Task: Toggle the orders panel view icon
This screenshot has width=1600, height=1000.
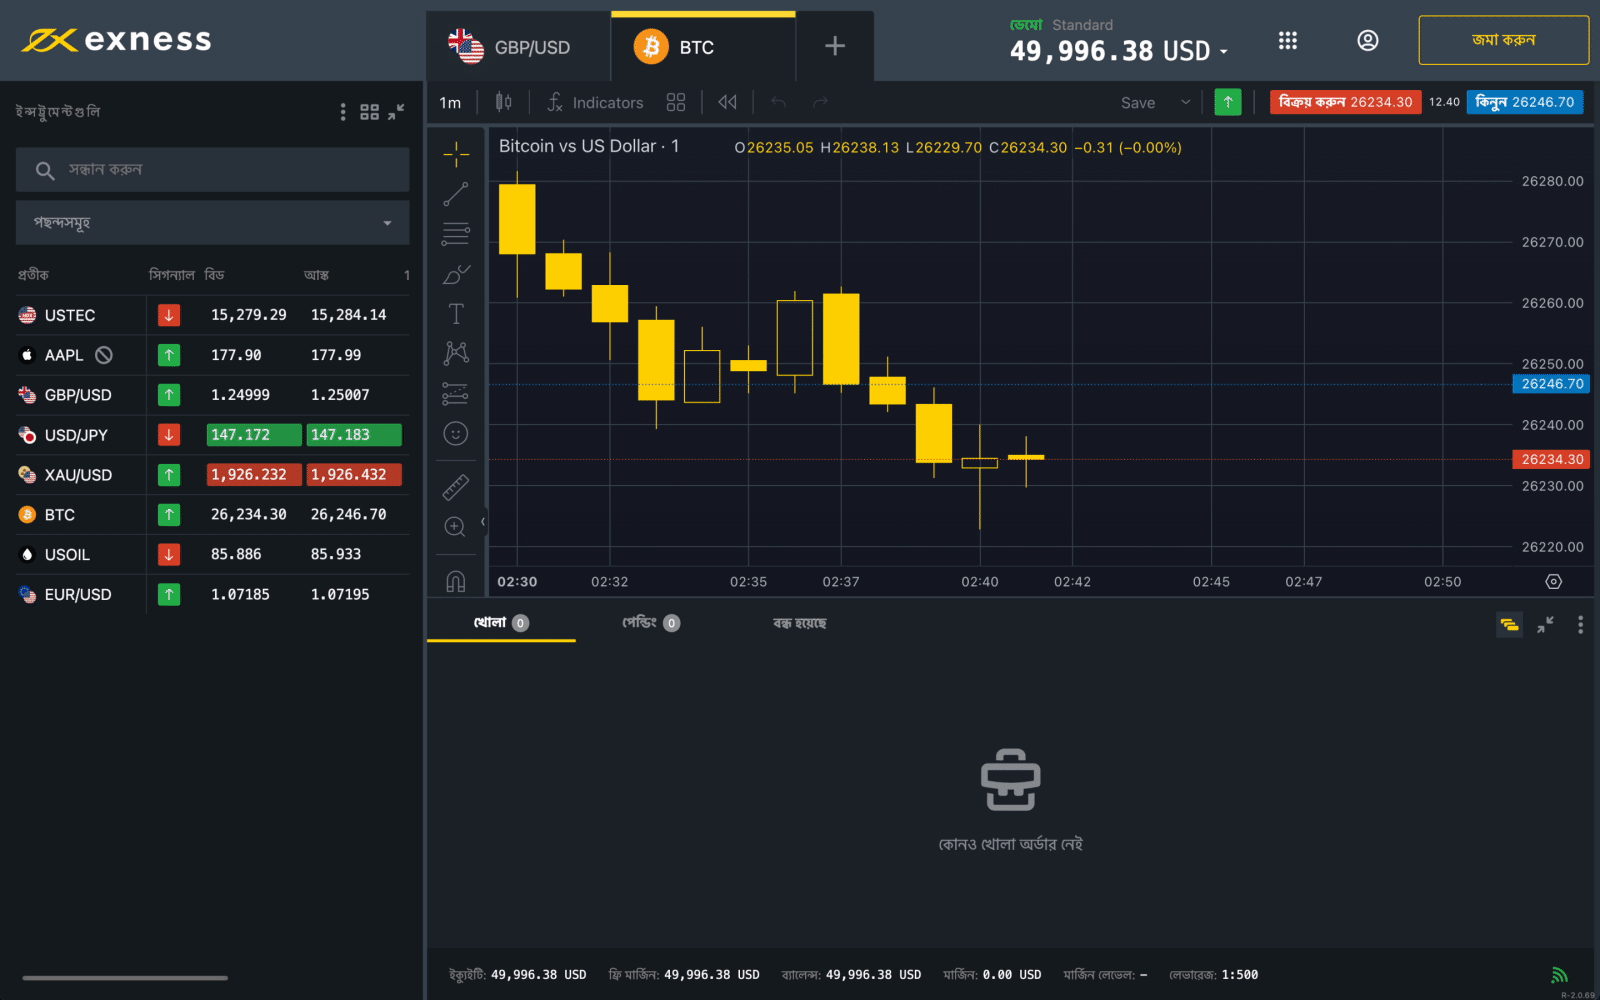Action: tap(1509, 625)
